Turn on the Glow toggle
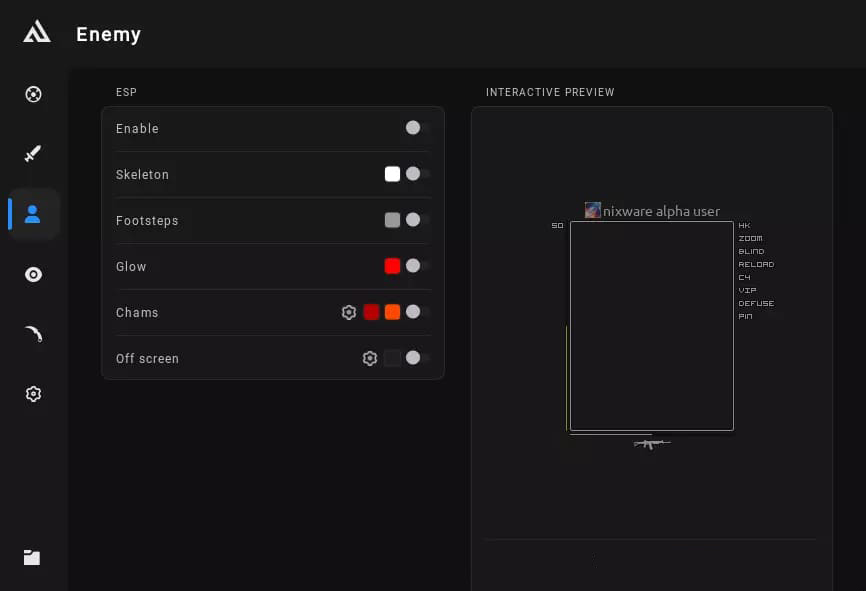866x591 pixels. pos(418,266)
